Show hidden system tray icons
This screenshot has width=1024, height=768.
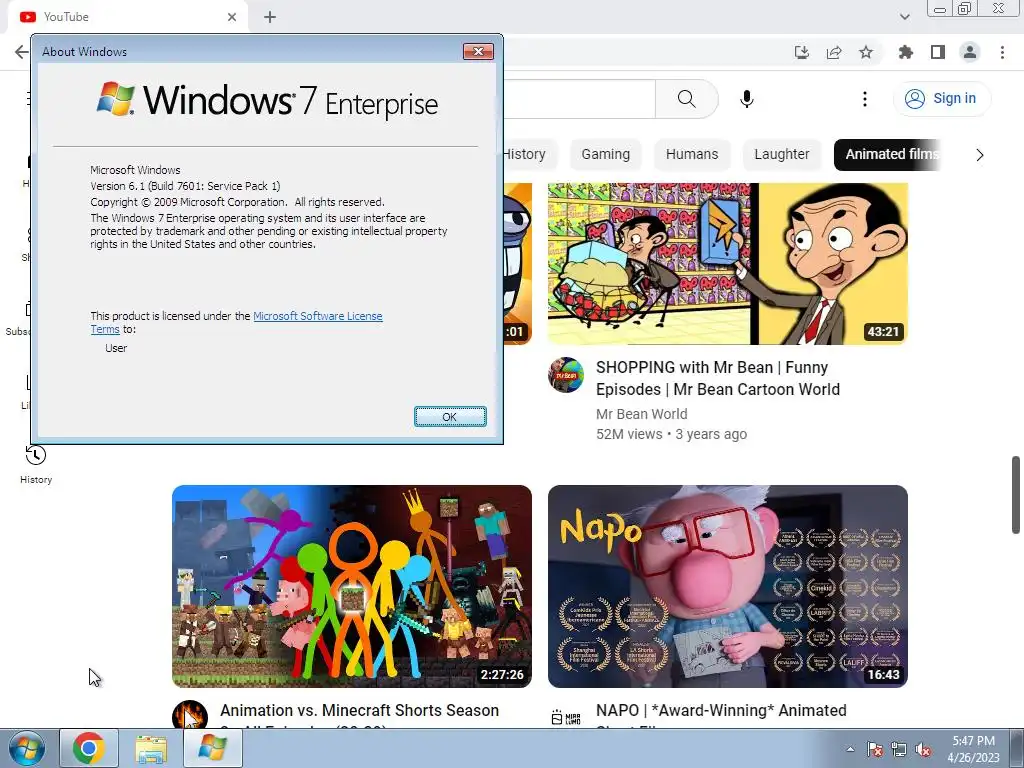tap(850, 749)
